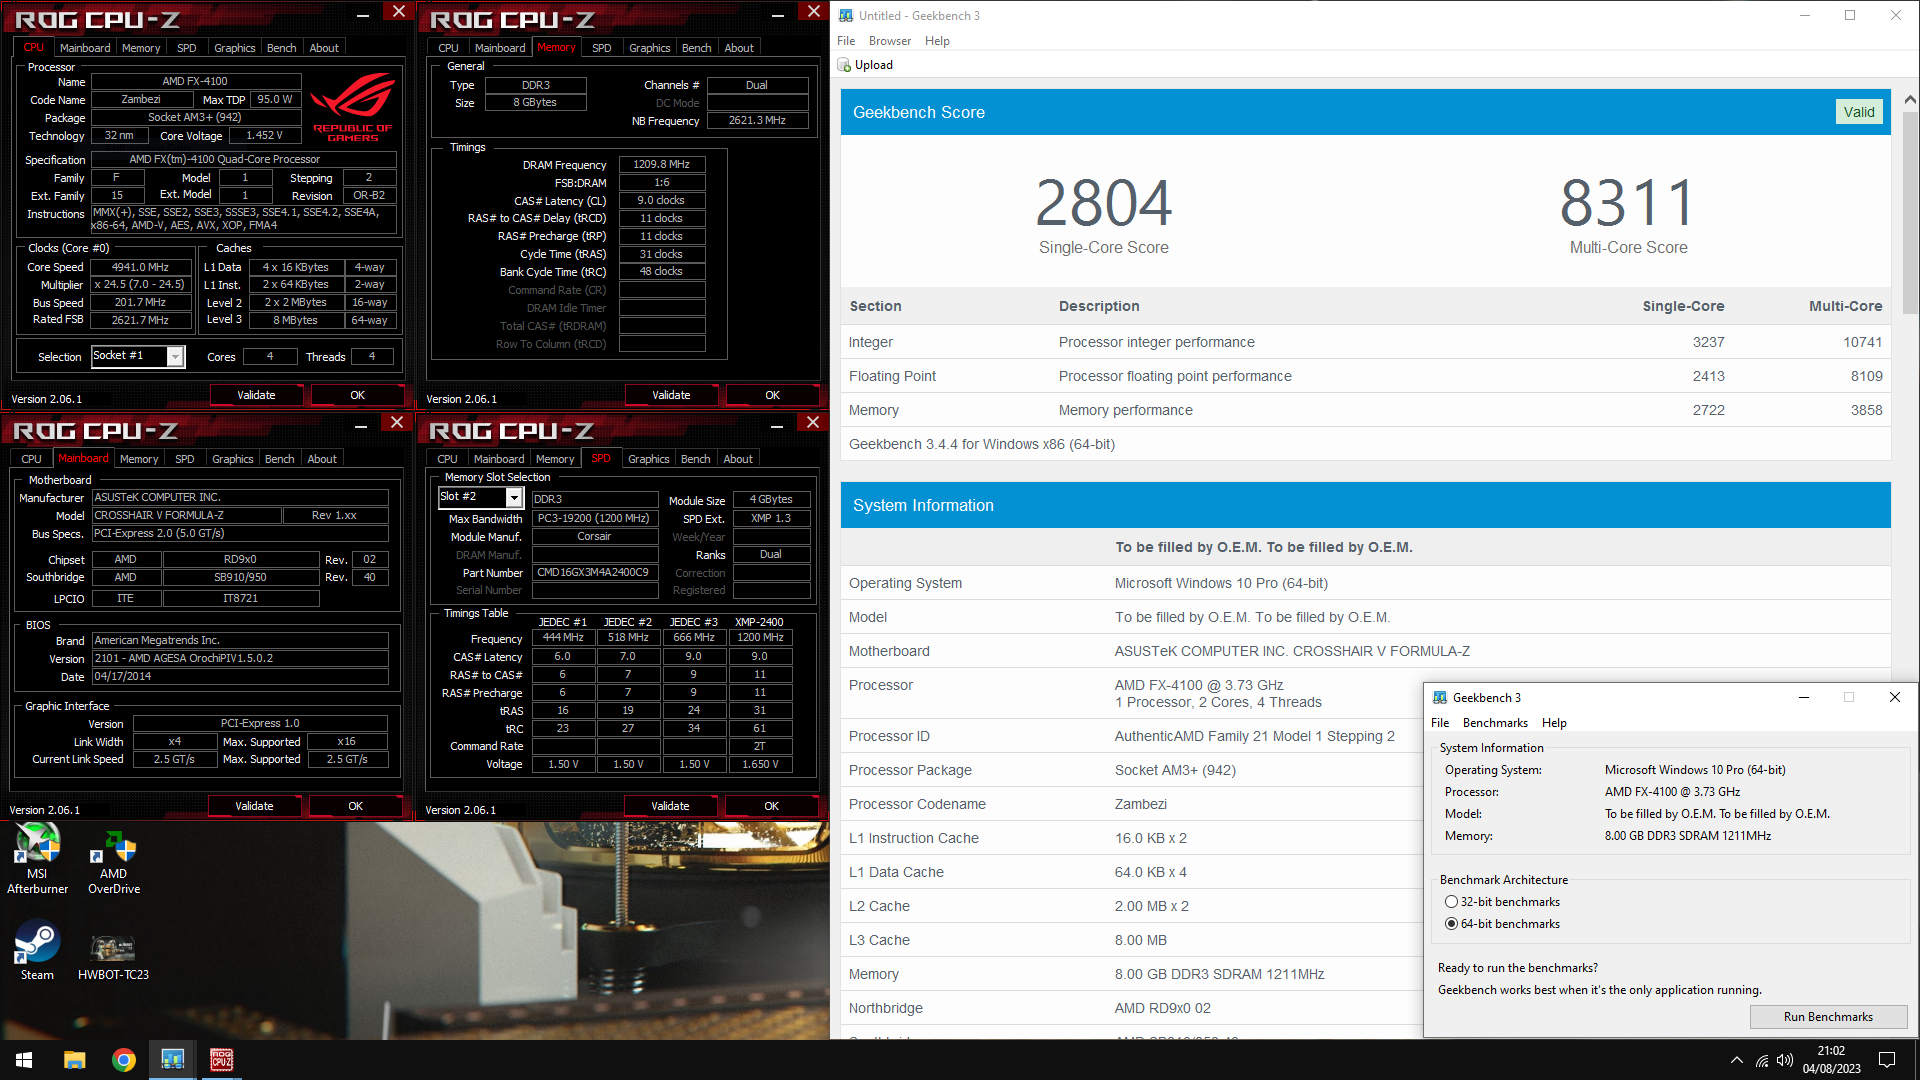
Task: Open File Explorer from the taskbar
Action: [74, 1060]
